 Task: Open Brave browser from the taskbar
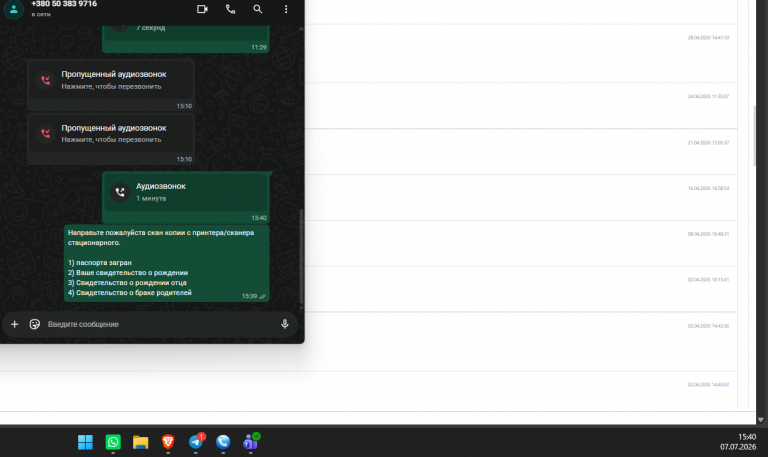pos(168,442)
